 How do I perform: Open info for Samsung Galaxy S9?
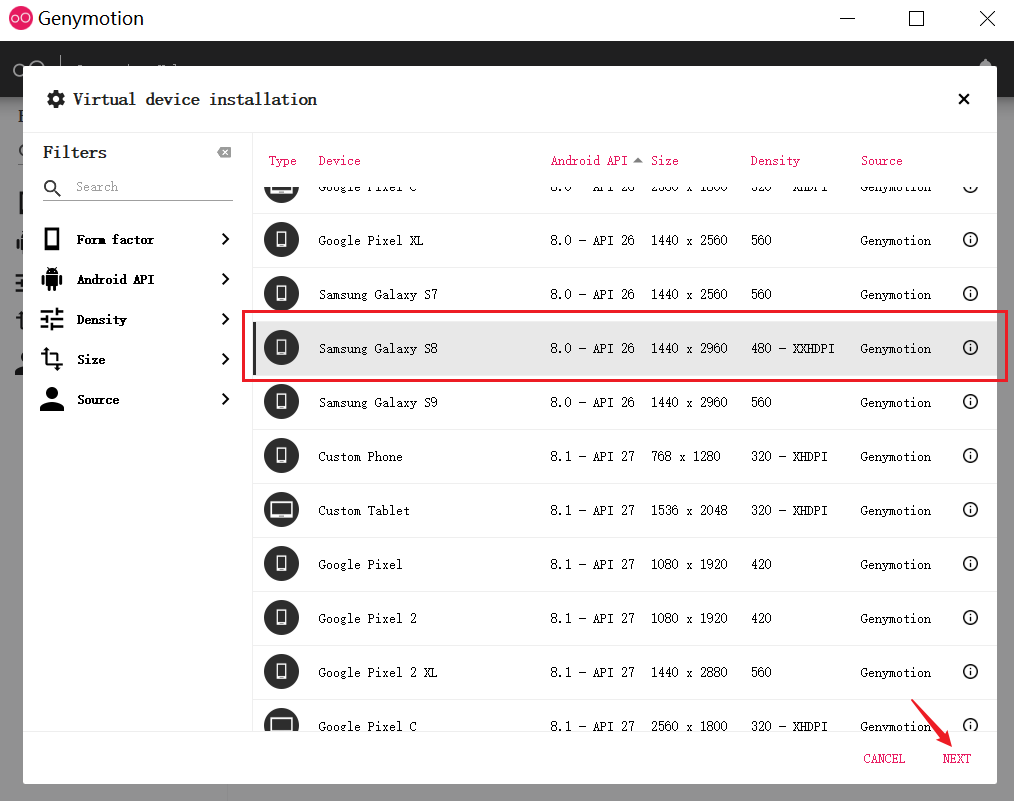point(970,401)
